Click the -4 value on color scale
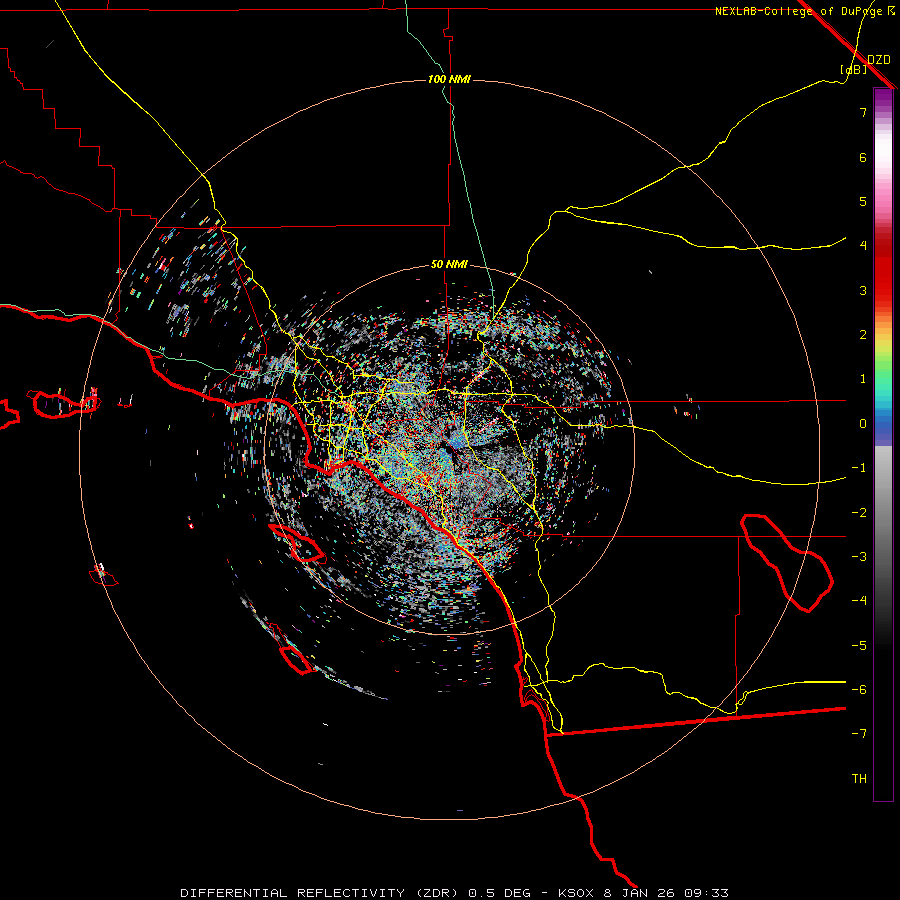This screenshot has width=900, height=900. [859, 601]
